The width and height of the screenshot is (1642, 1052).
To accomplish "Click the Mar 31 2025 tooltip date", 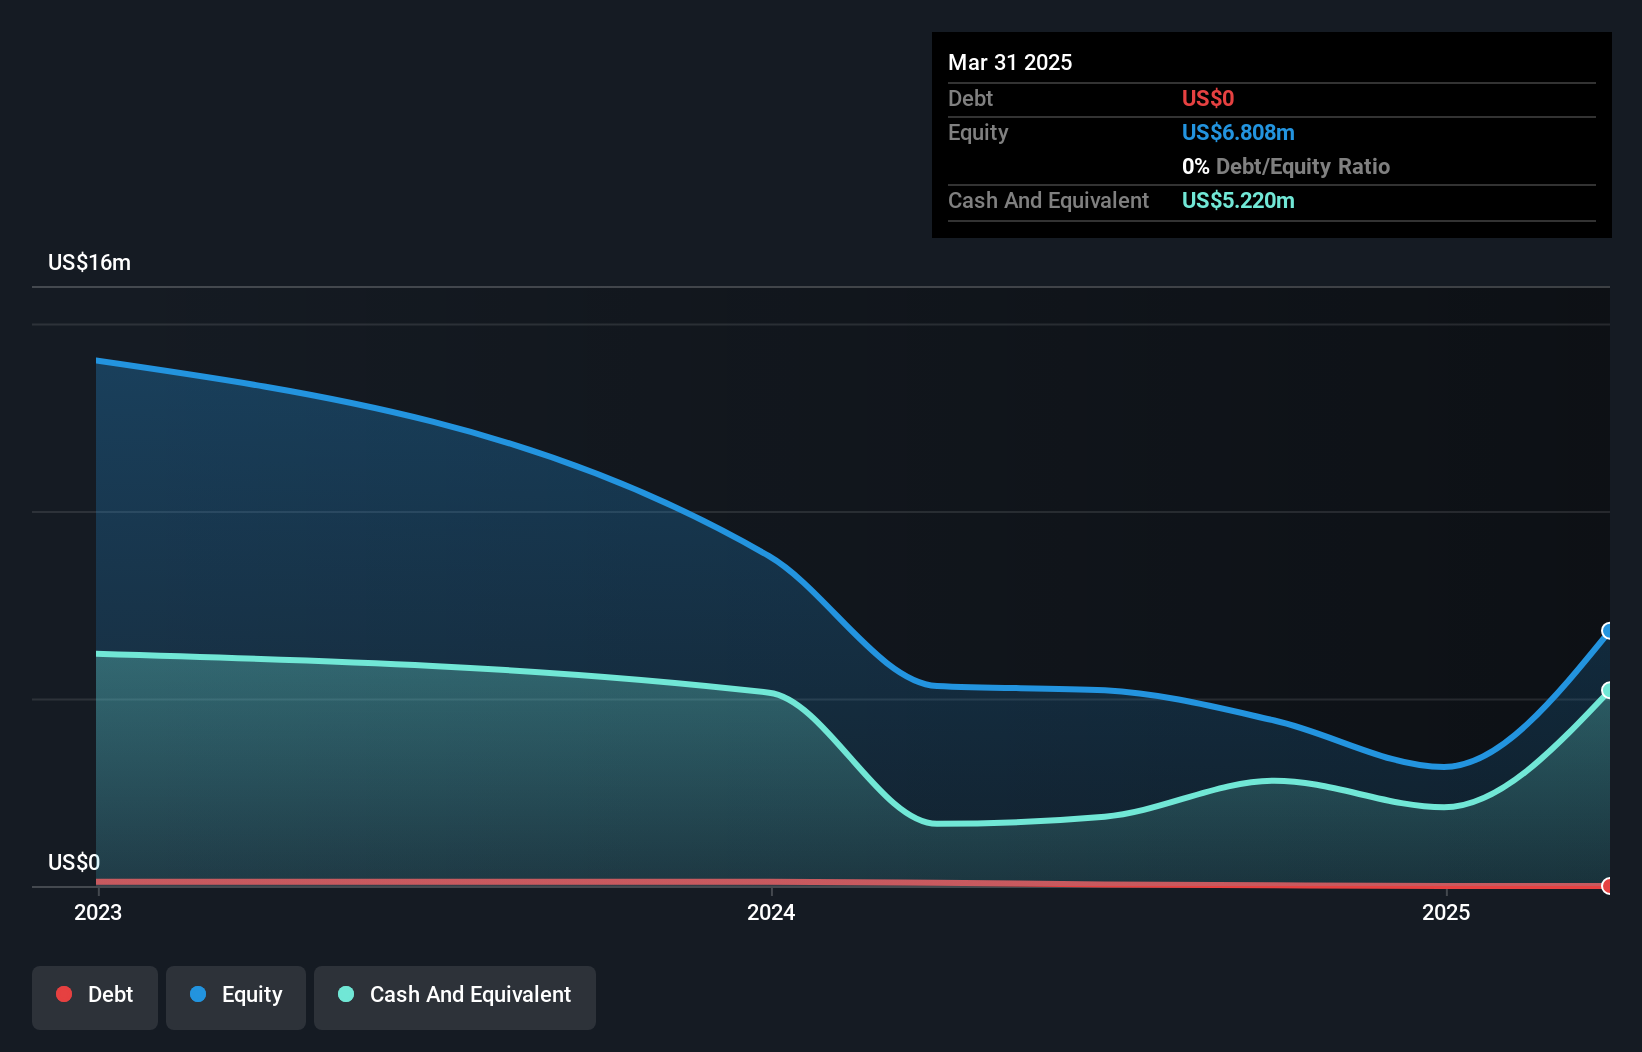I will (x=1010, y=62).
